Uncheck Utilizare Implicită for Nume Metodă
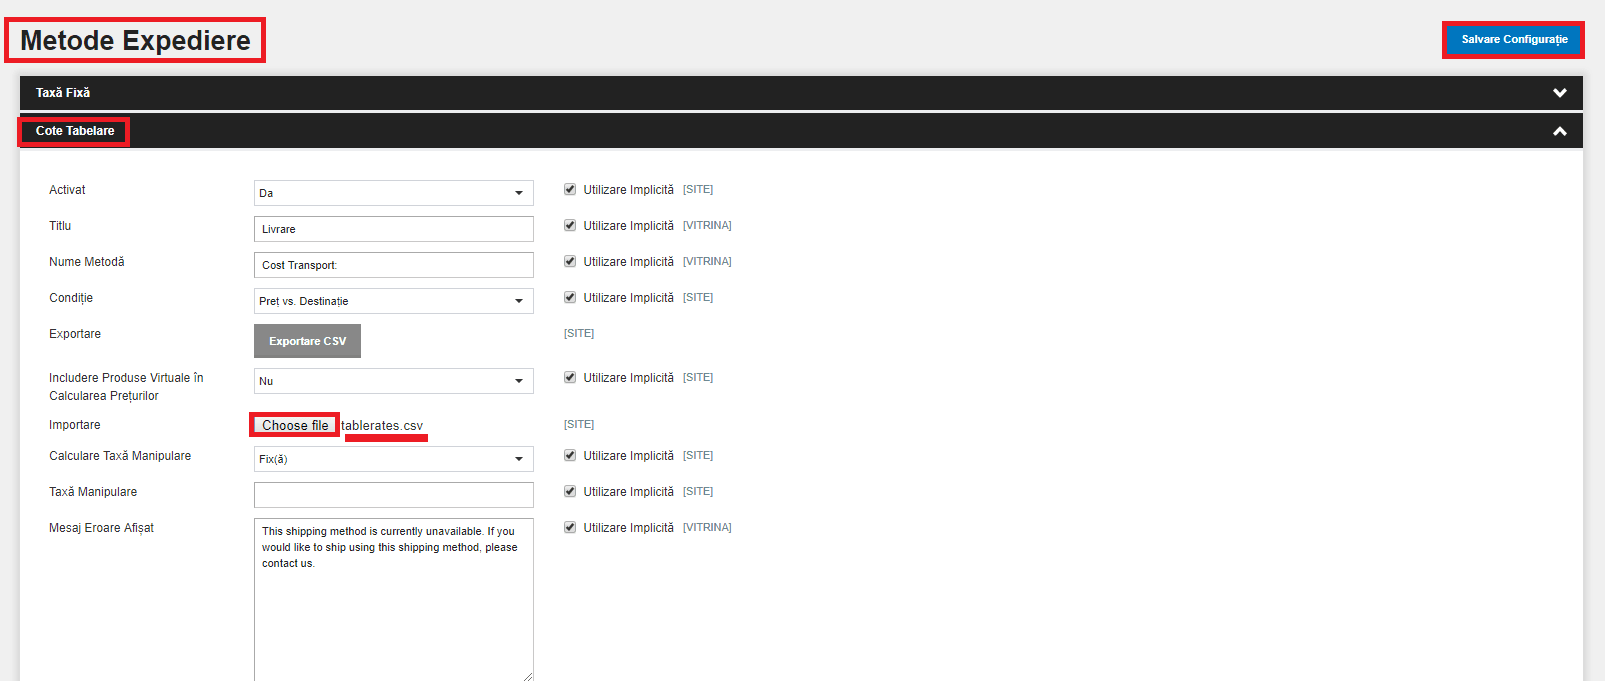 (x=570, y=261)
